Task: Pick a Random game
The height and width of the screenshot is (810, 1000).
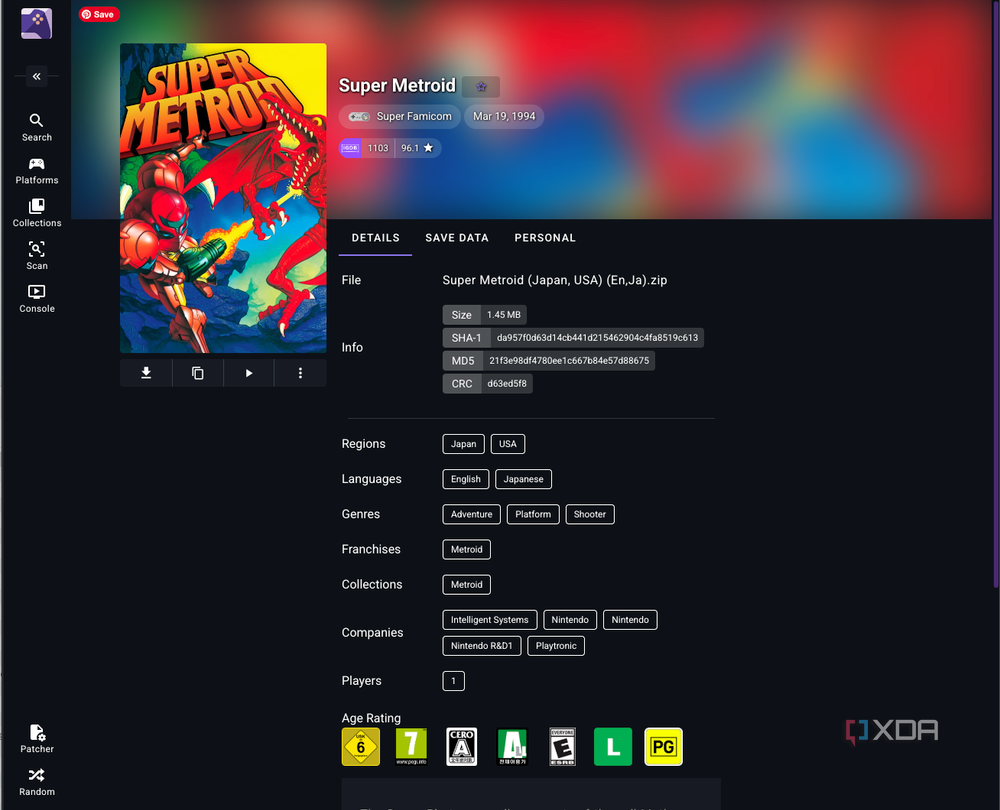Action: [x=36, y=783]
